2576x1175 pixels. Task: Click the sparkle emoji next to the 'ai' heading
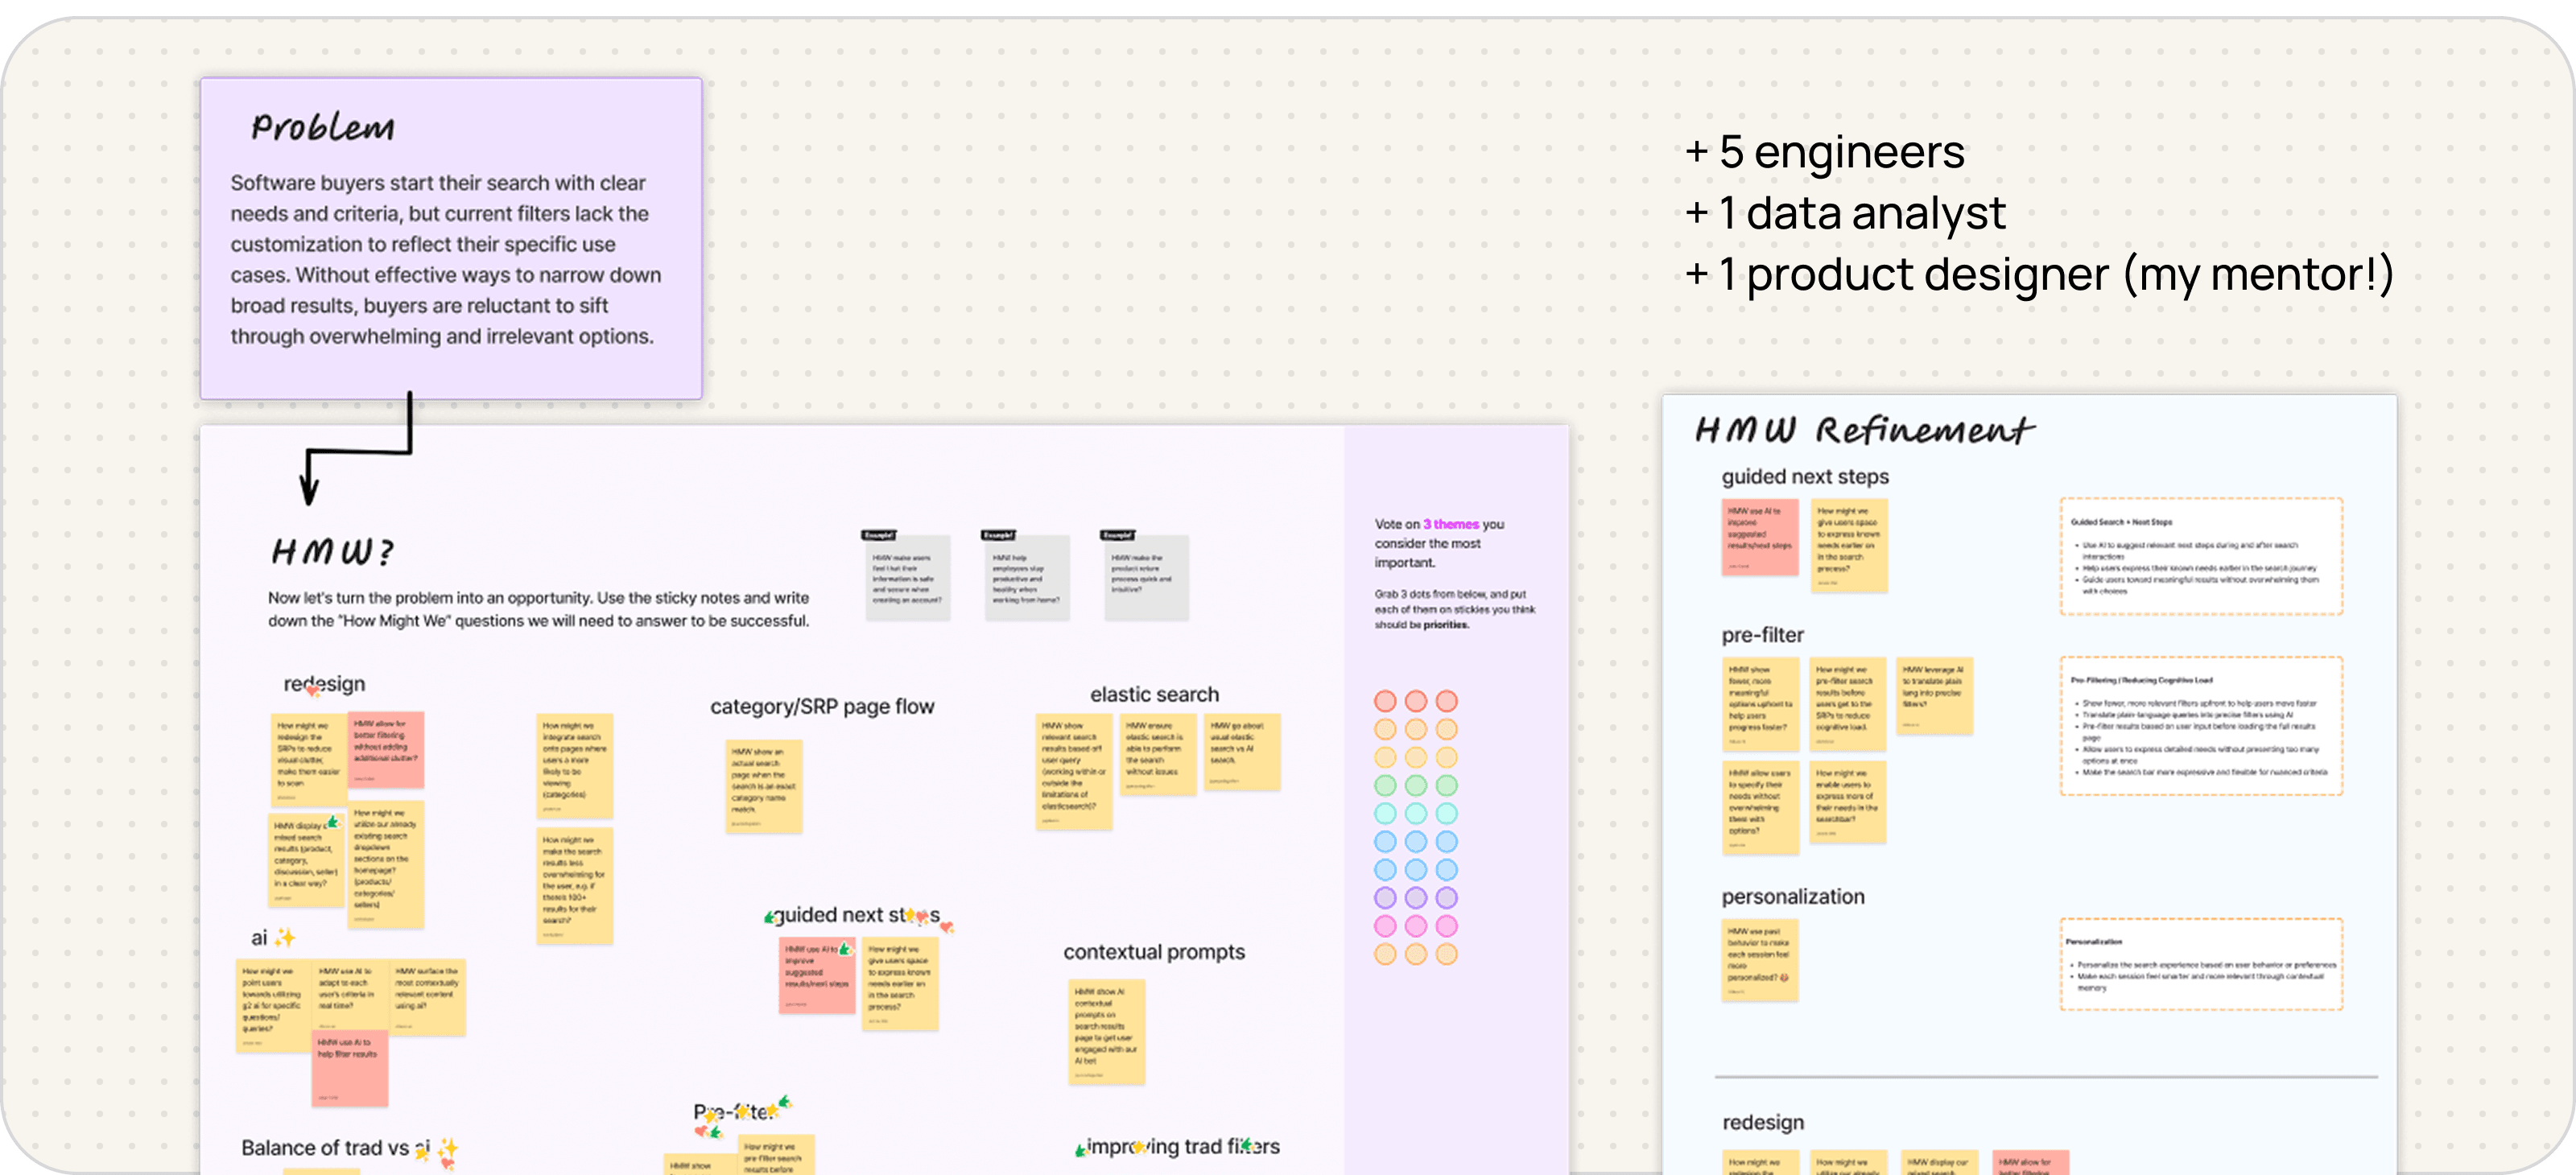[285, 937]
